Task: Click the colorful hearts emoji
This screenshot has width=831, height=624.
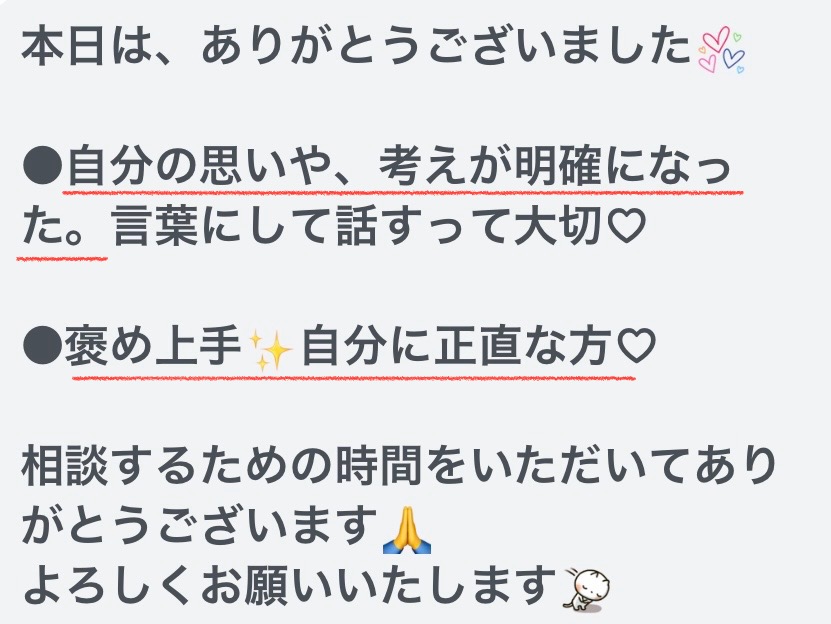Action: click(x=721, y=49)
